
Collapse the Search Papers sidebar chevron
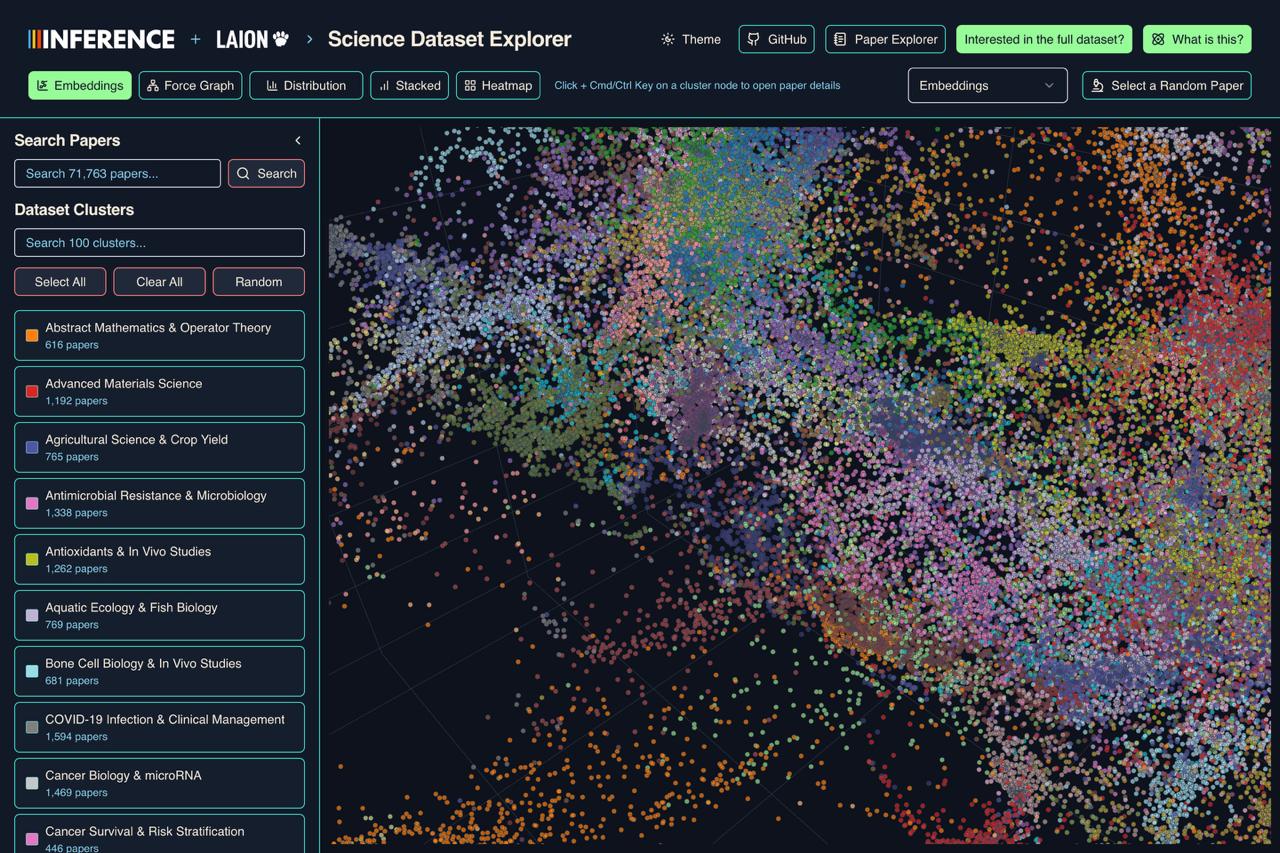(x=297, y=141)
